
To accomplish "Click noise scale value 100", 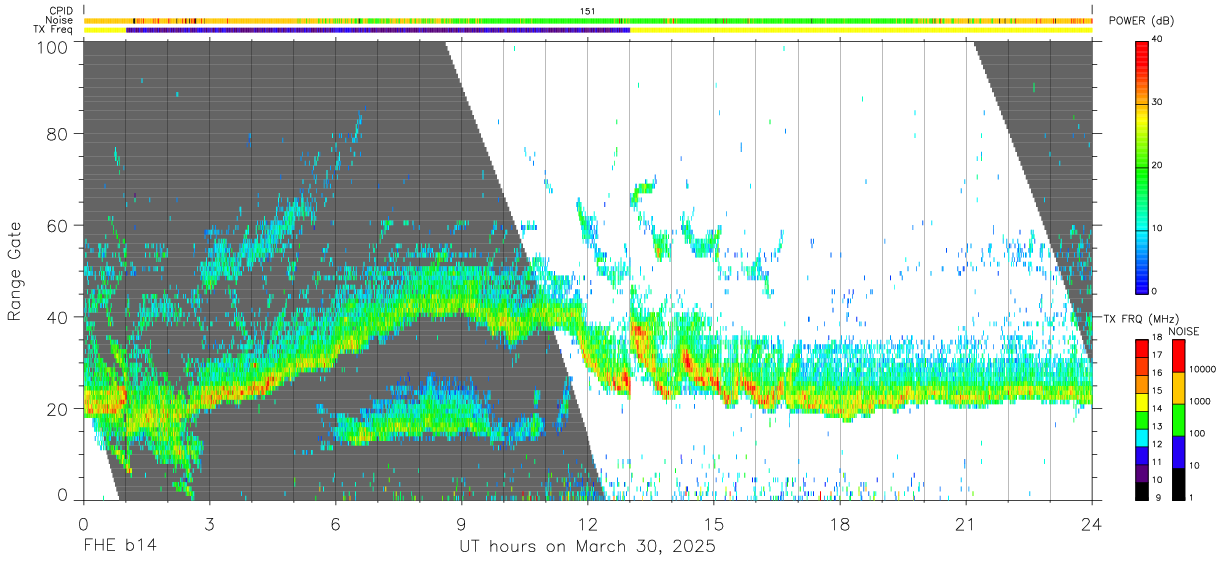I will (1198, 433).
